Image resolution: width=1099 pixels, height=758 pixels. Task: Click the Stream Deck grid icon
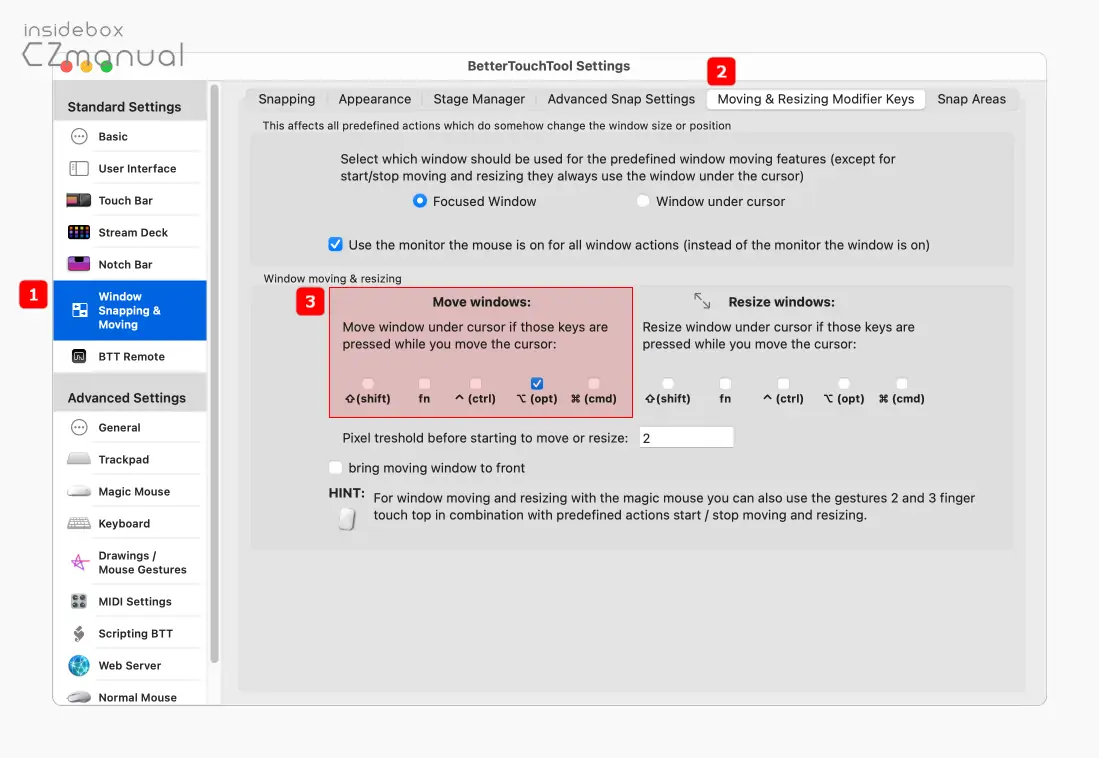click(x=78, y=232)
